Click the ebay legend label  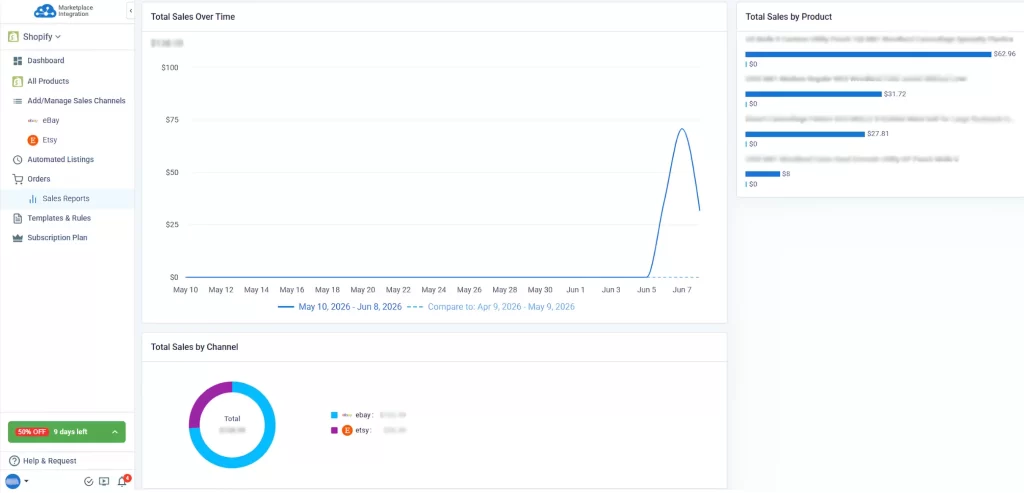364,415
